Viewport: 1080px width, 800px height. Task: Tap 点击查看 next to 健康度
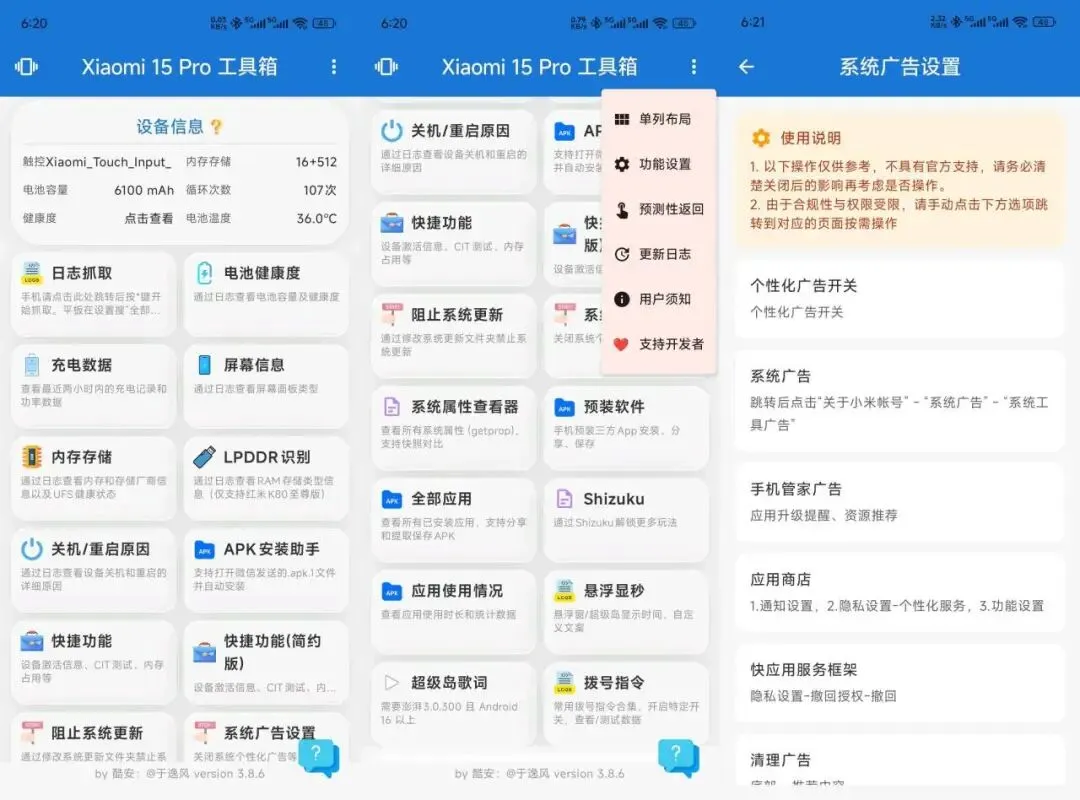[148, 218]
